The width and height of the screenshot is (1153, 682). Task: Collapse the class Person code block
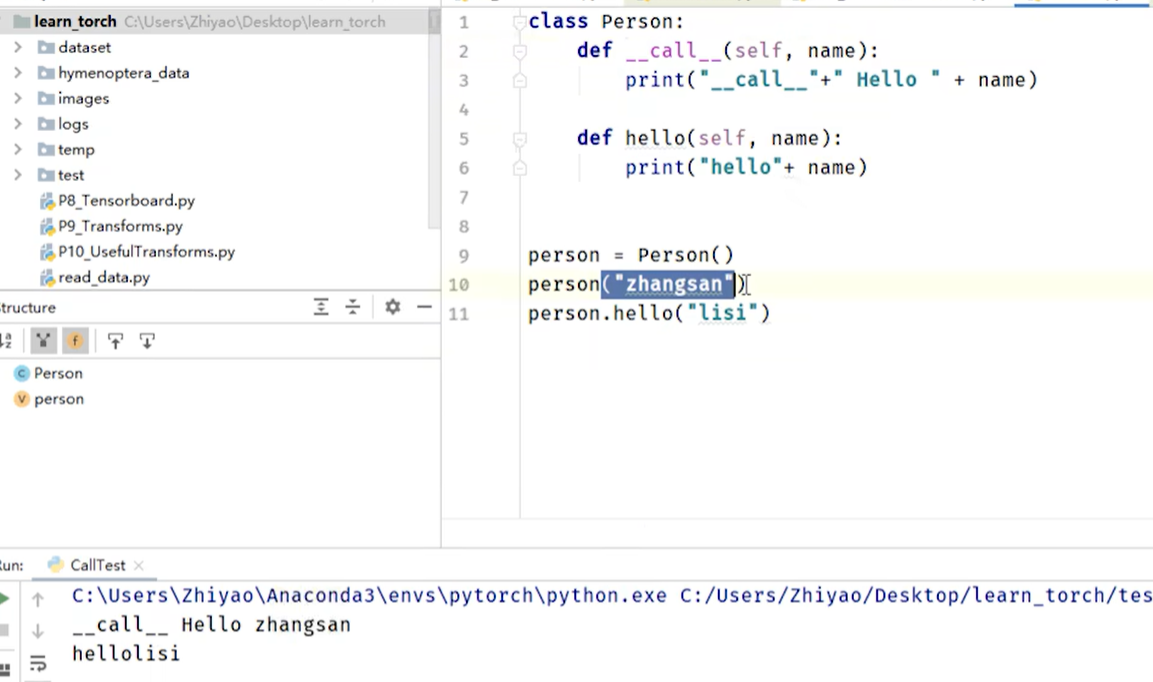(519, 22)
